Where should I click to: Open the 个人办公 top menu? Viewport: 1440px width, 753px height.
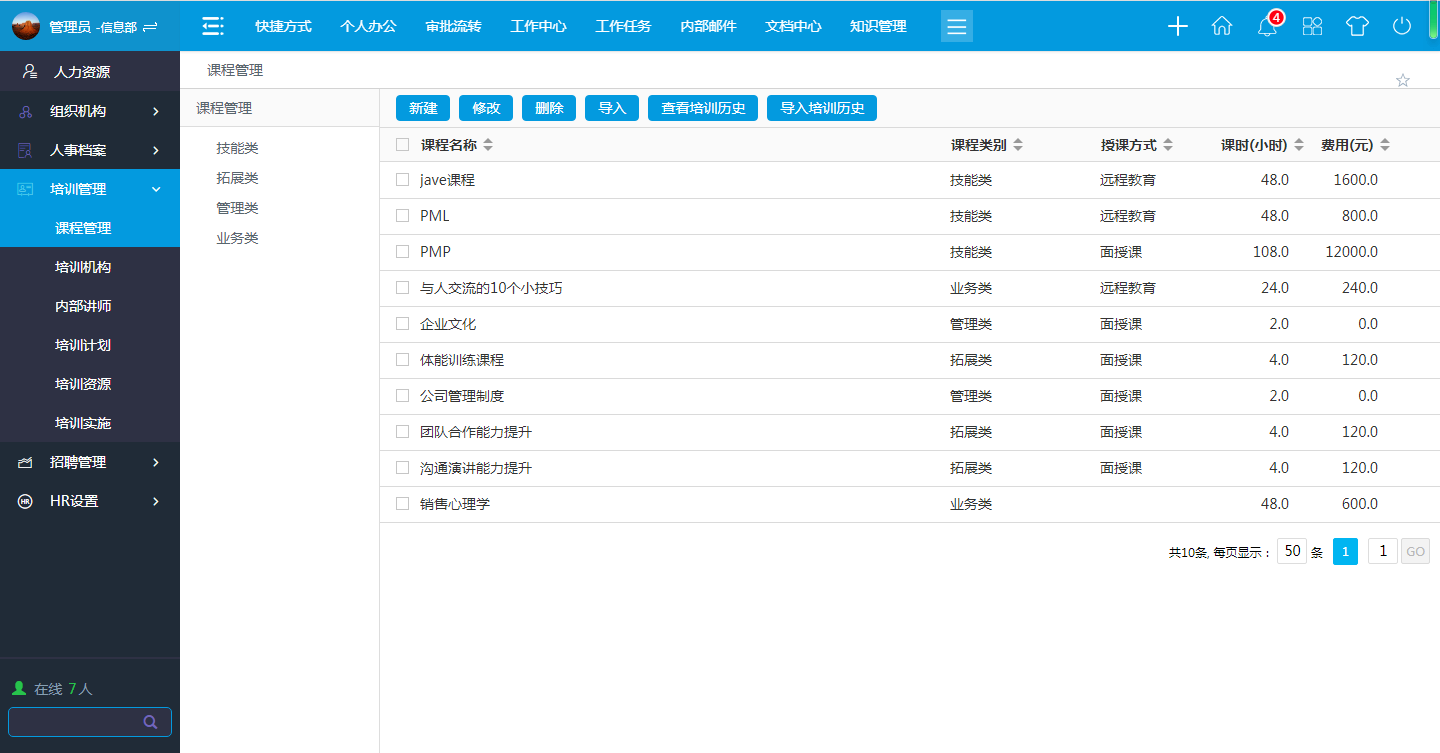pos(368,26)
